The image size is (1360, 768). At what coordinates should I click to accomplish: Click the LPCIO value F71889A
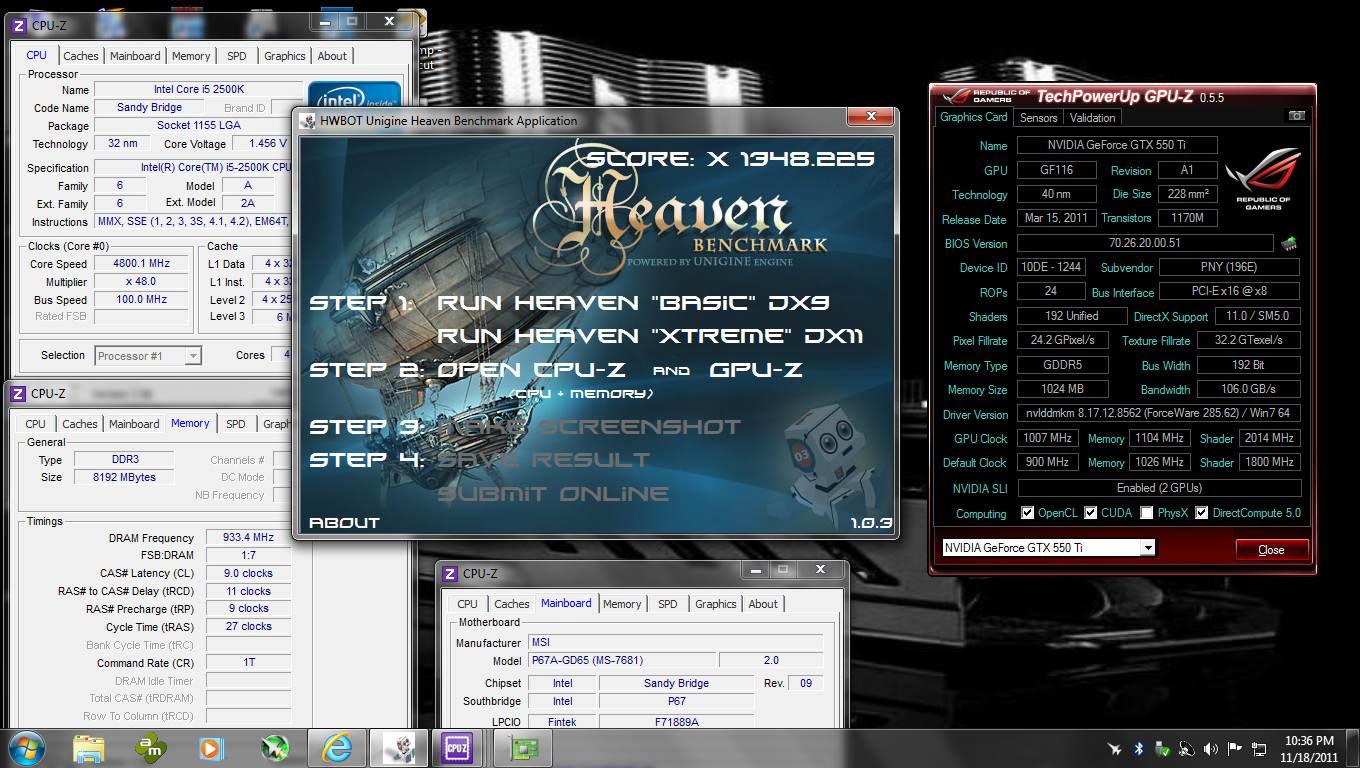click(677, 722)
